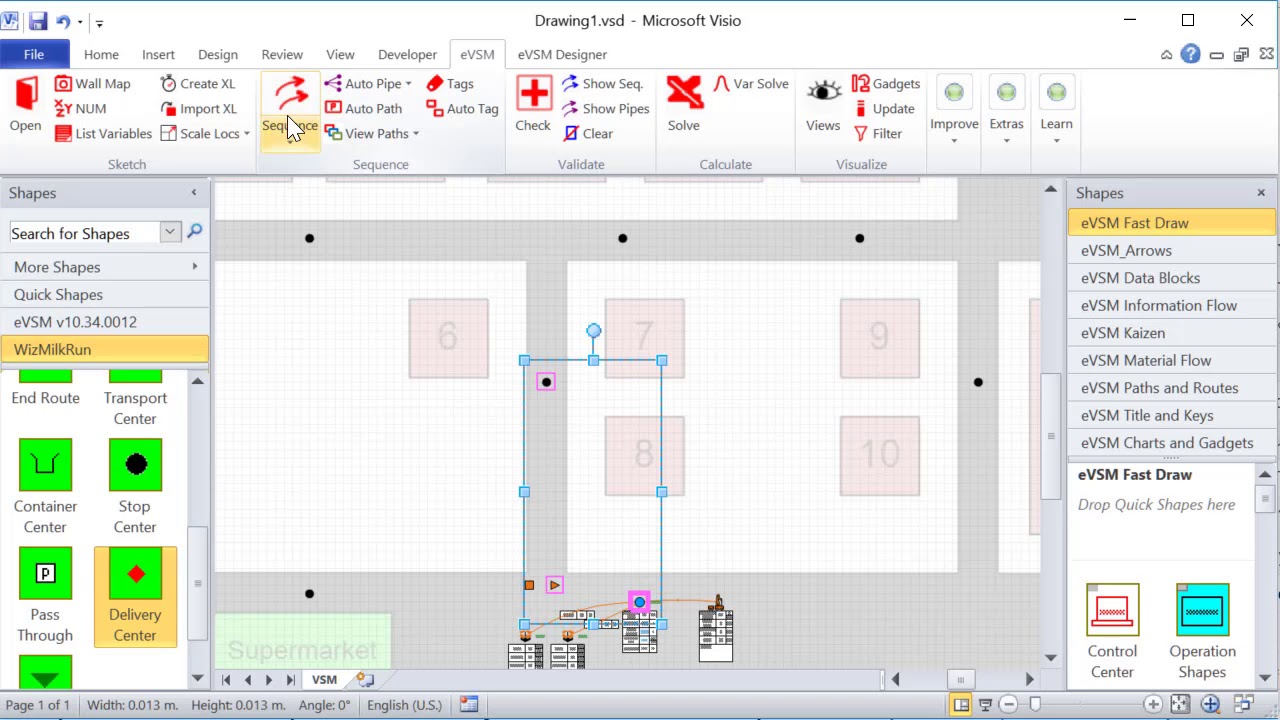
Task: Click the zoom slider handle
Action: click(1035, 705)
